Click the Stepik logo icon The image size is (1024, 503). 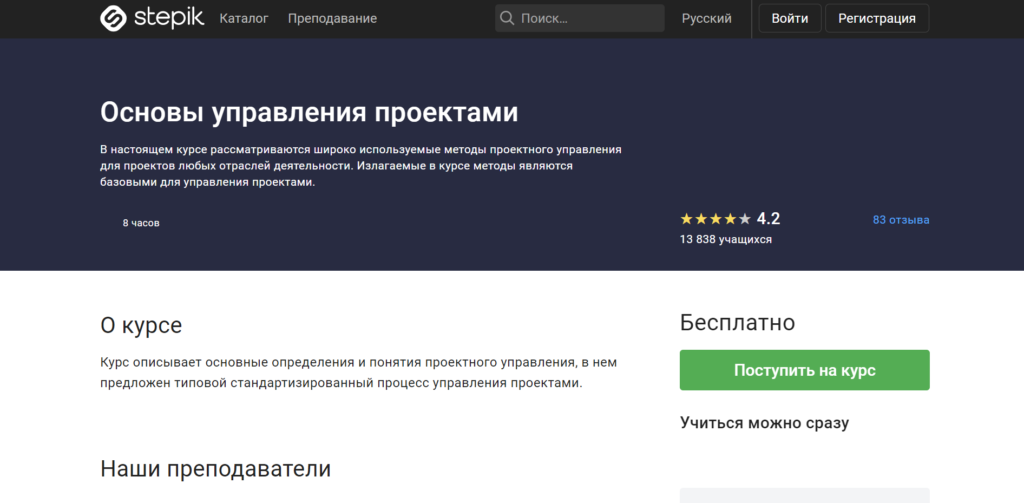point(114,18)
